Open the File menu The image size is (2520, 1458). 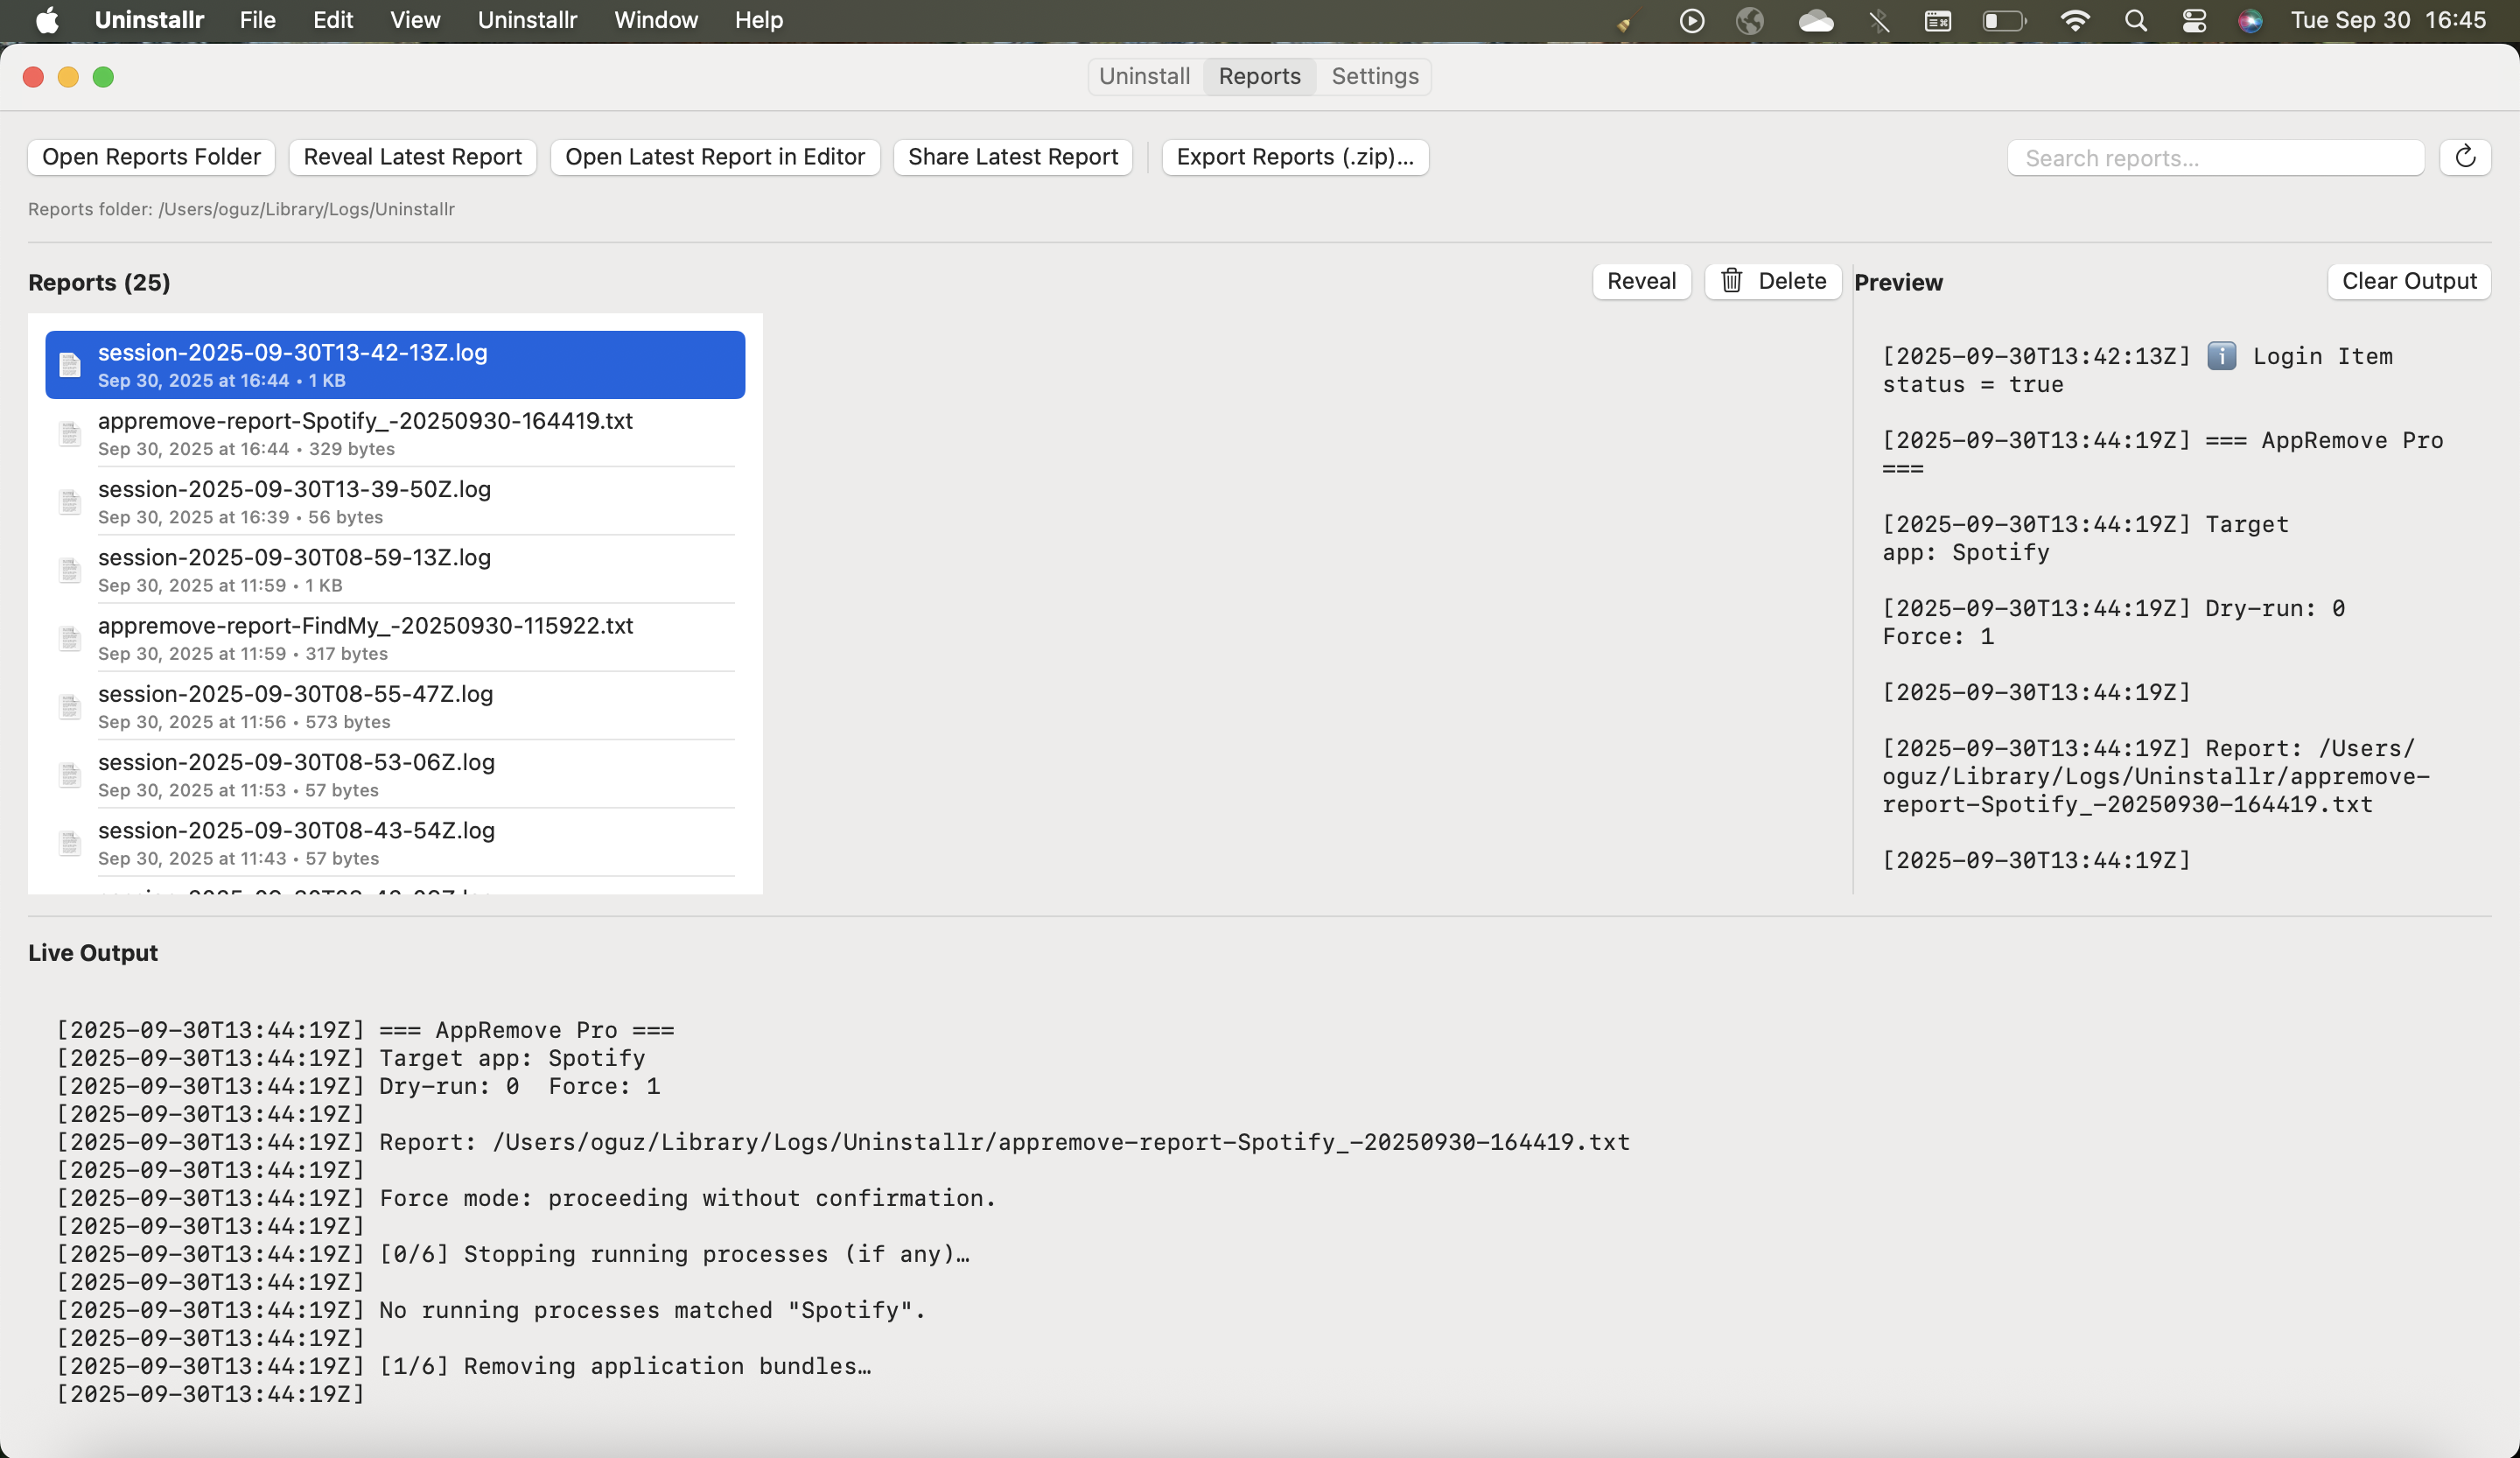pyautogui.click(x=257, y=20)
